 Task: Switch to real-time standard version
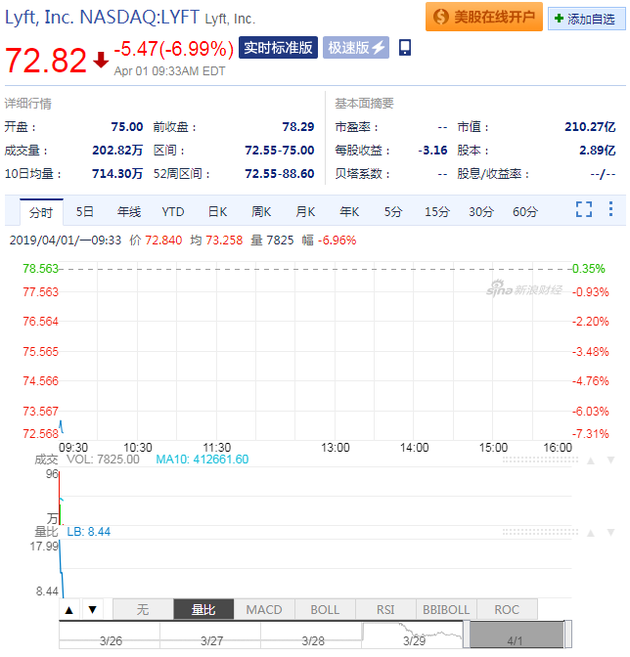(278, 47)
